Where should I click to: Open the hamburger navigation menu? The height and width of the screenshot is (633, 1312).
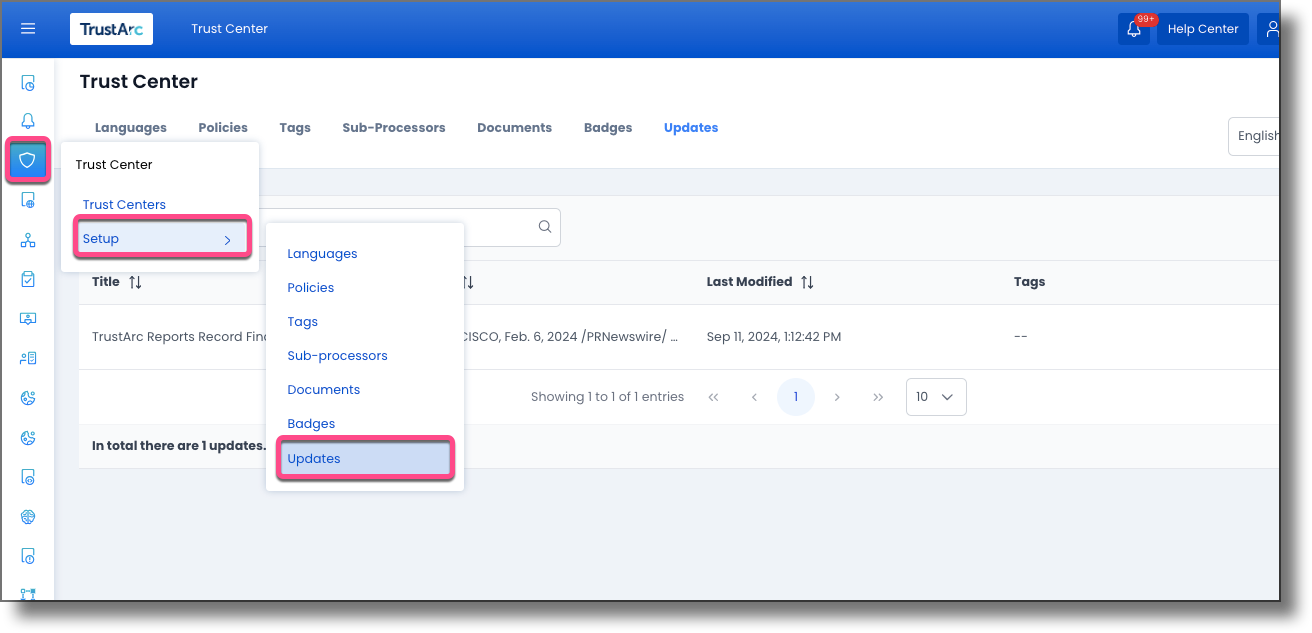27,28
